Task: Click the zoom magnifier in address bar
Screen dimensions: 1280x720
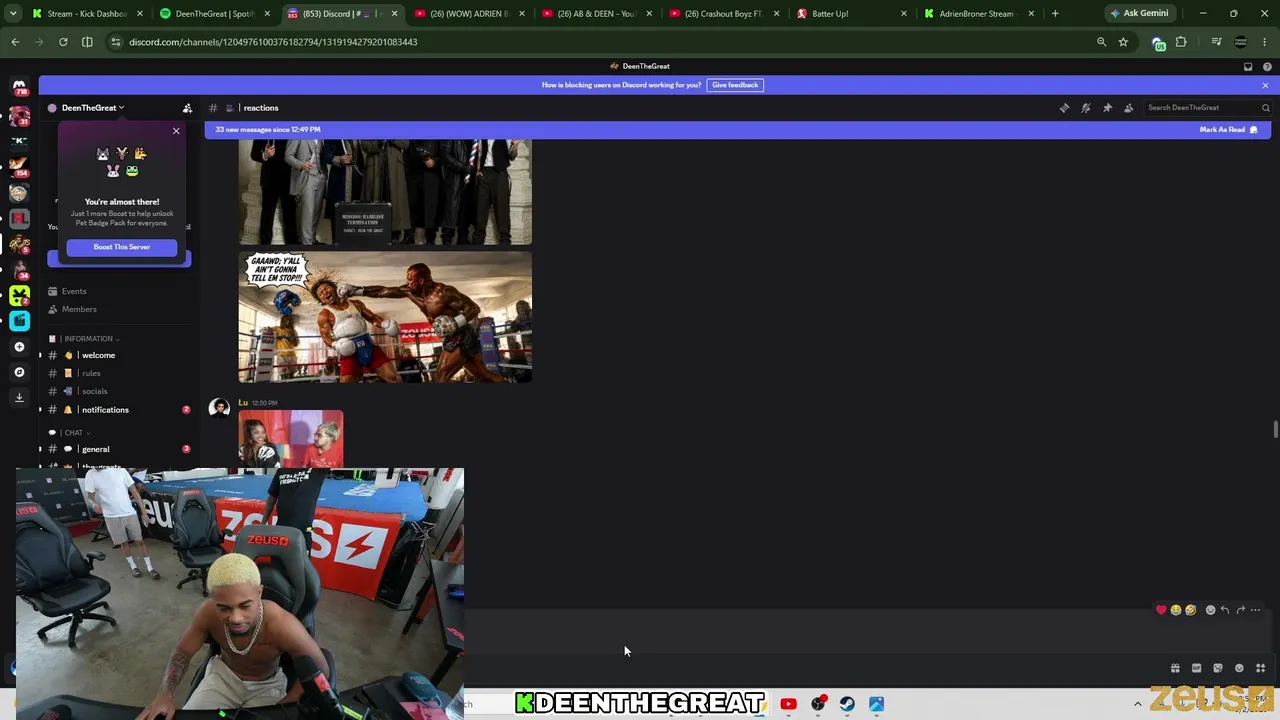Action: click(1101, 42)
